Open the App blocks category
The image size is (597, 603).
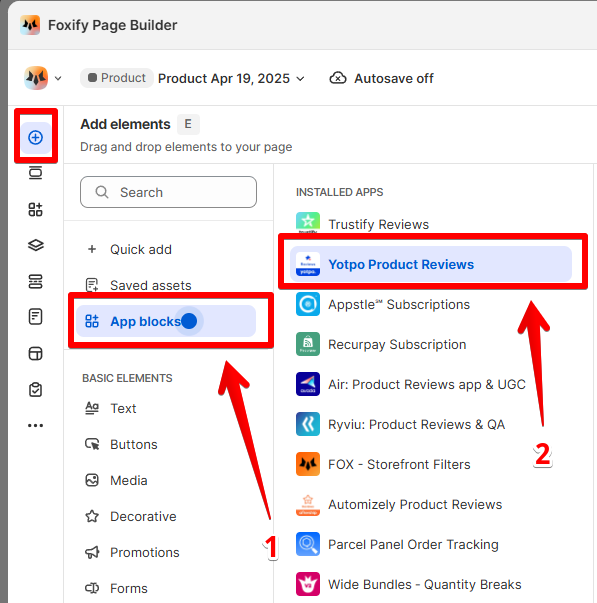166,321
